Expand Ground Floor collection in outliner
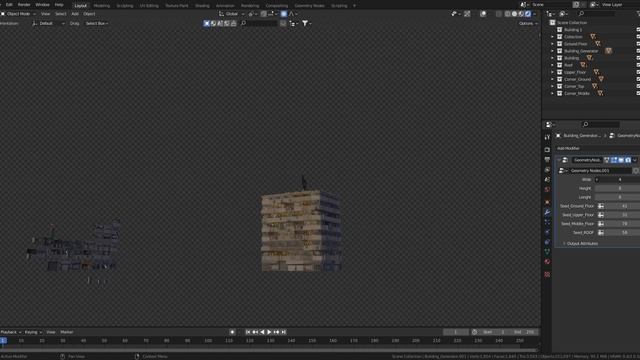This screenshot has height=360, width=640. (x=552, y=44)
